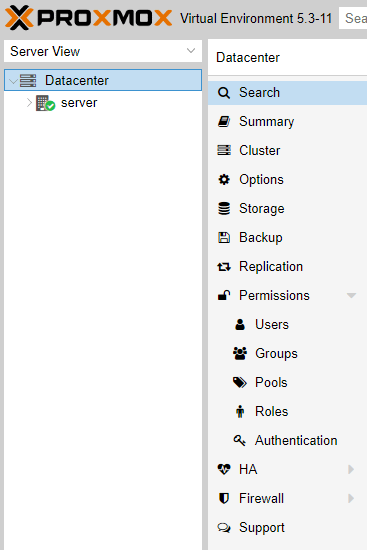Viewport: 367px width, 550px height.
Task: Click the Summary book icon
Action: 224,122
